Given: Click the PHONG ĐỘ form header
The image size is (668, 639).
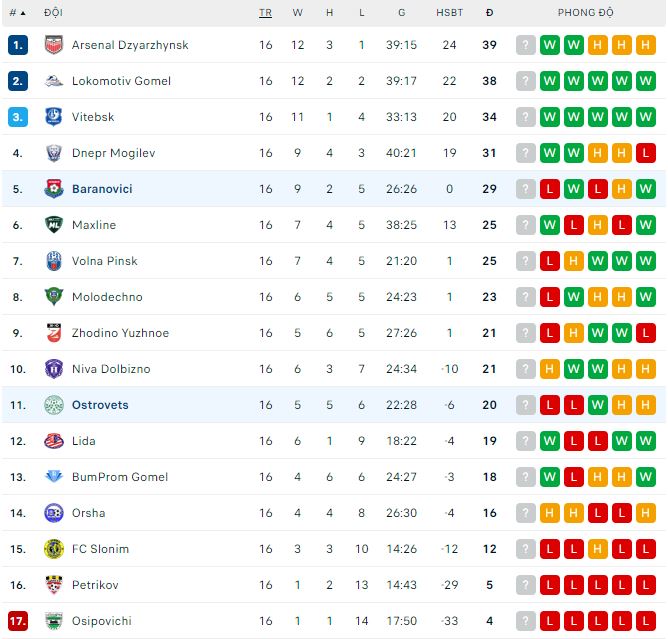Looking at the screenshot, I should (586, 13).
